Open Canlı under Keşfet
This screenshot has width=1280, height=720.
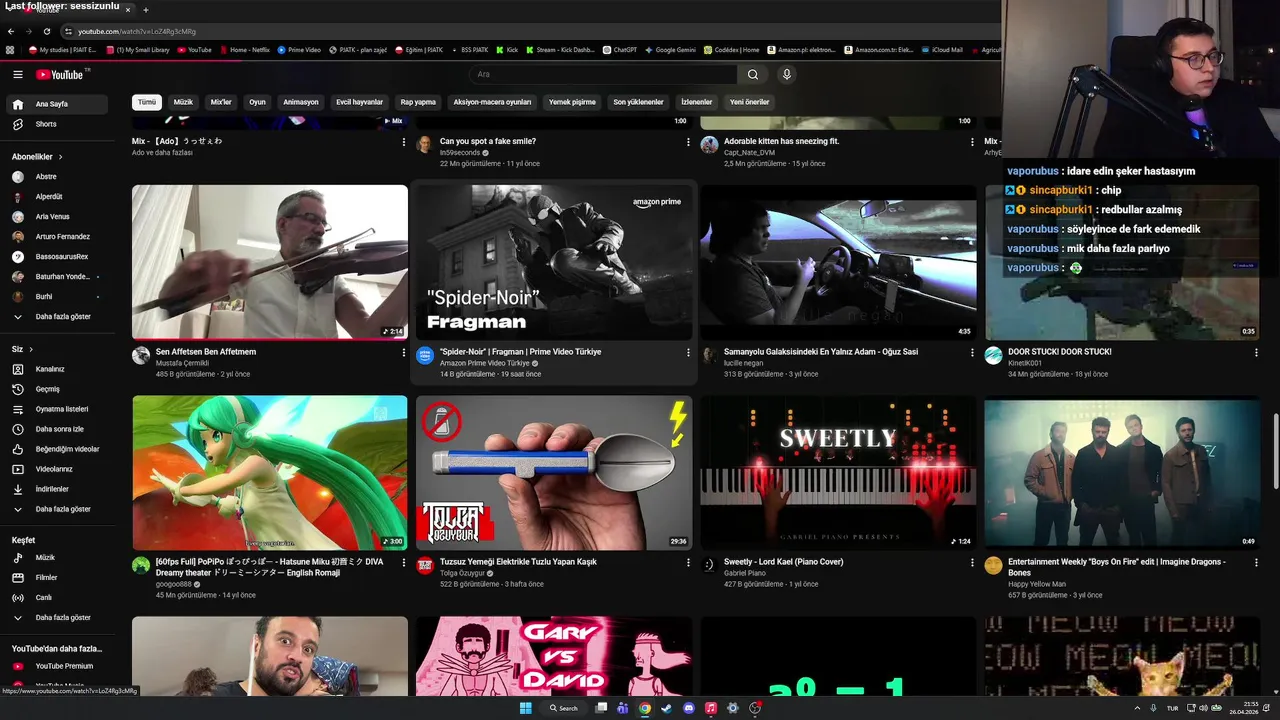tap(58, 597)
